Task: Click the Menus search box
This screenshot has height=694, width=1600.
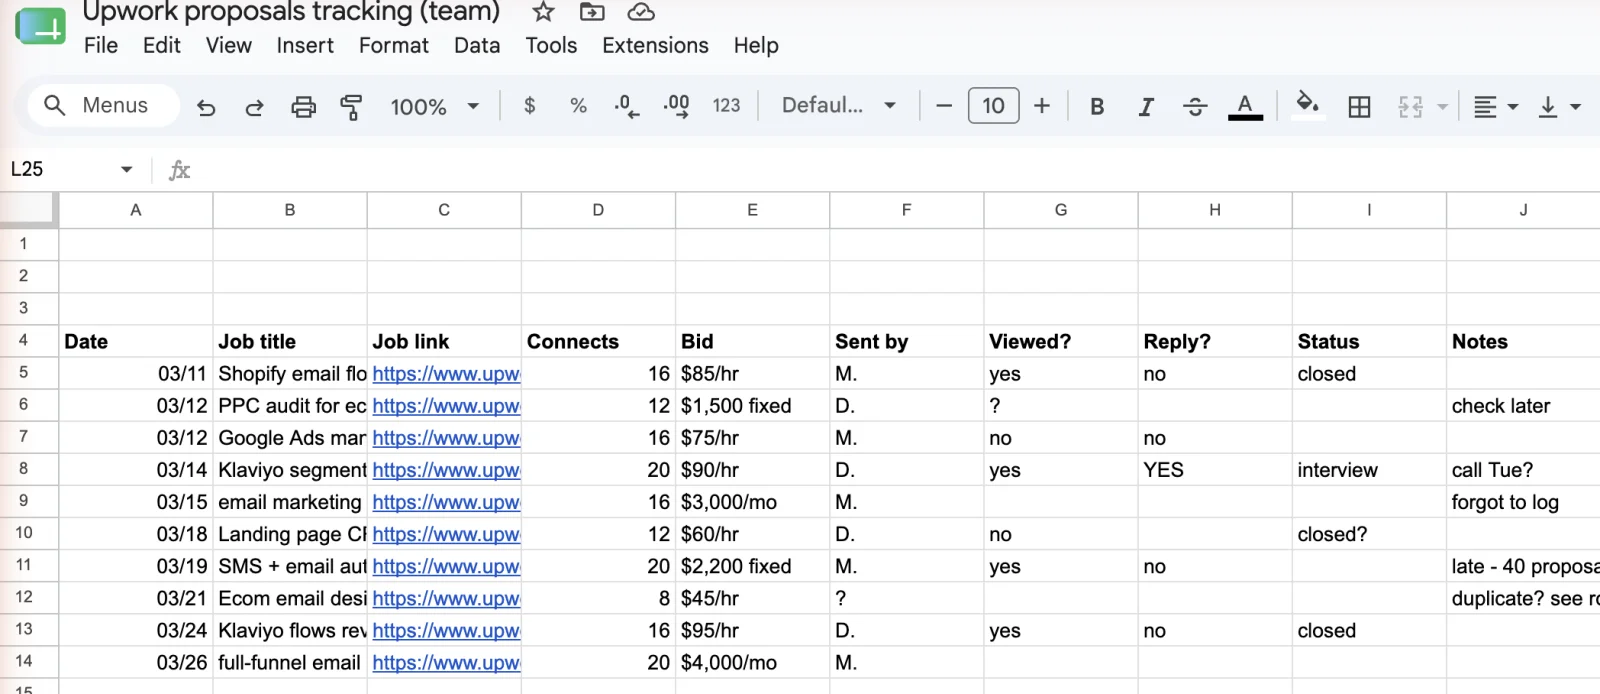Action: (x=104, y=106)
